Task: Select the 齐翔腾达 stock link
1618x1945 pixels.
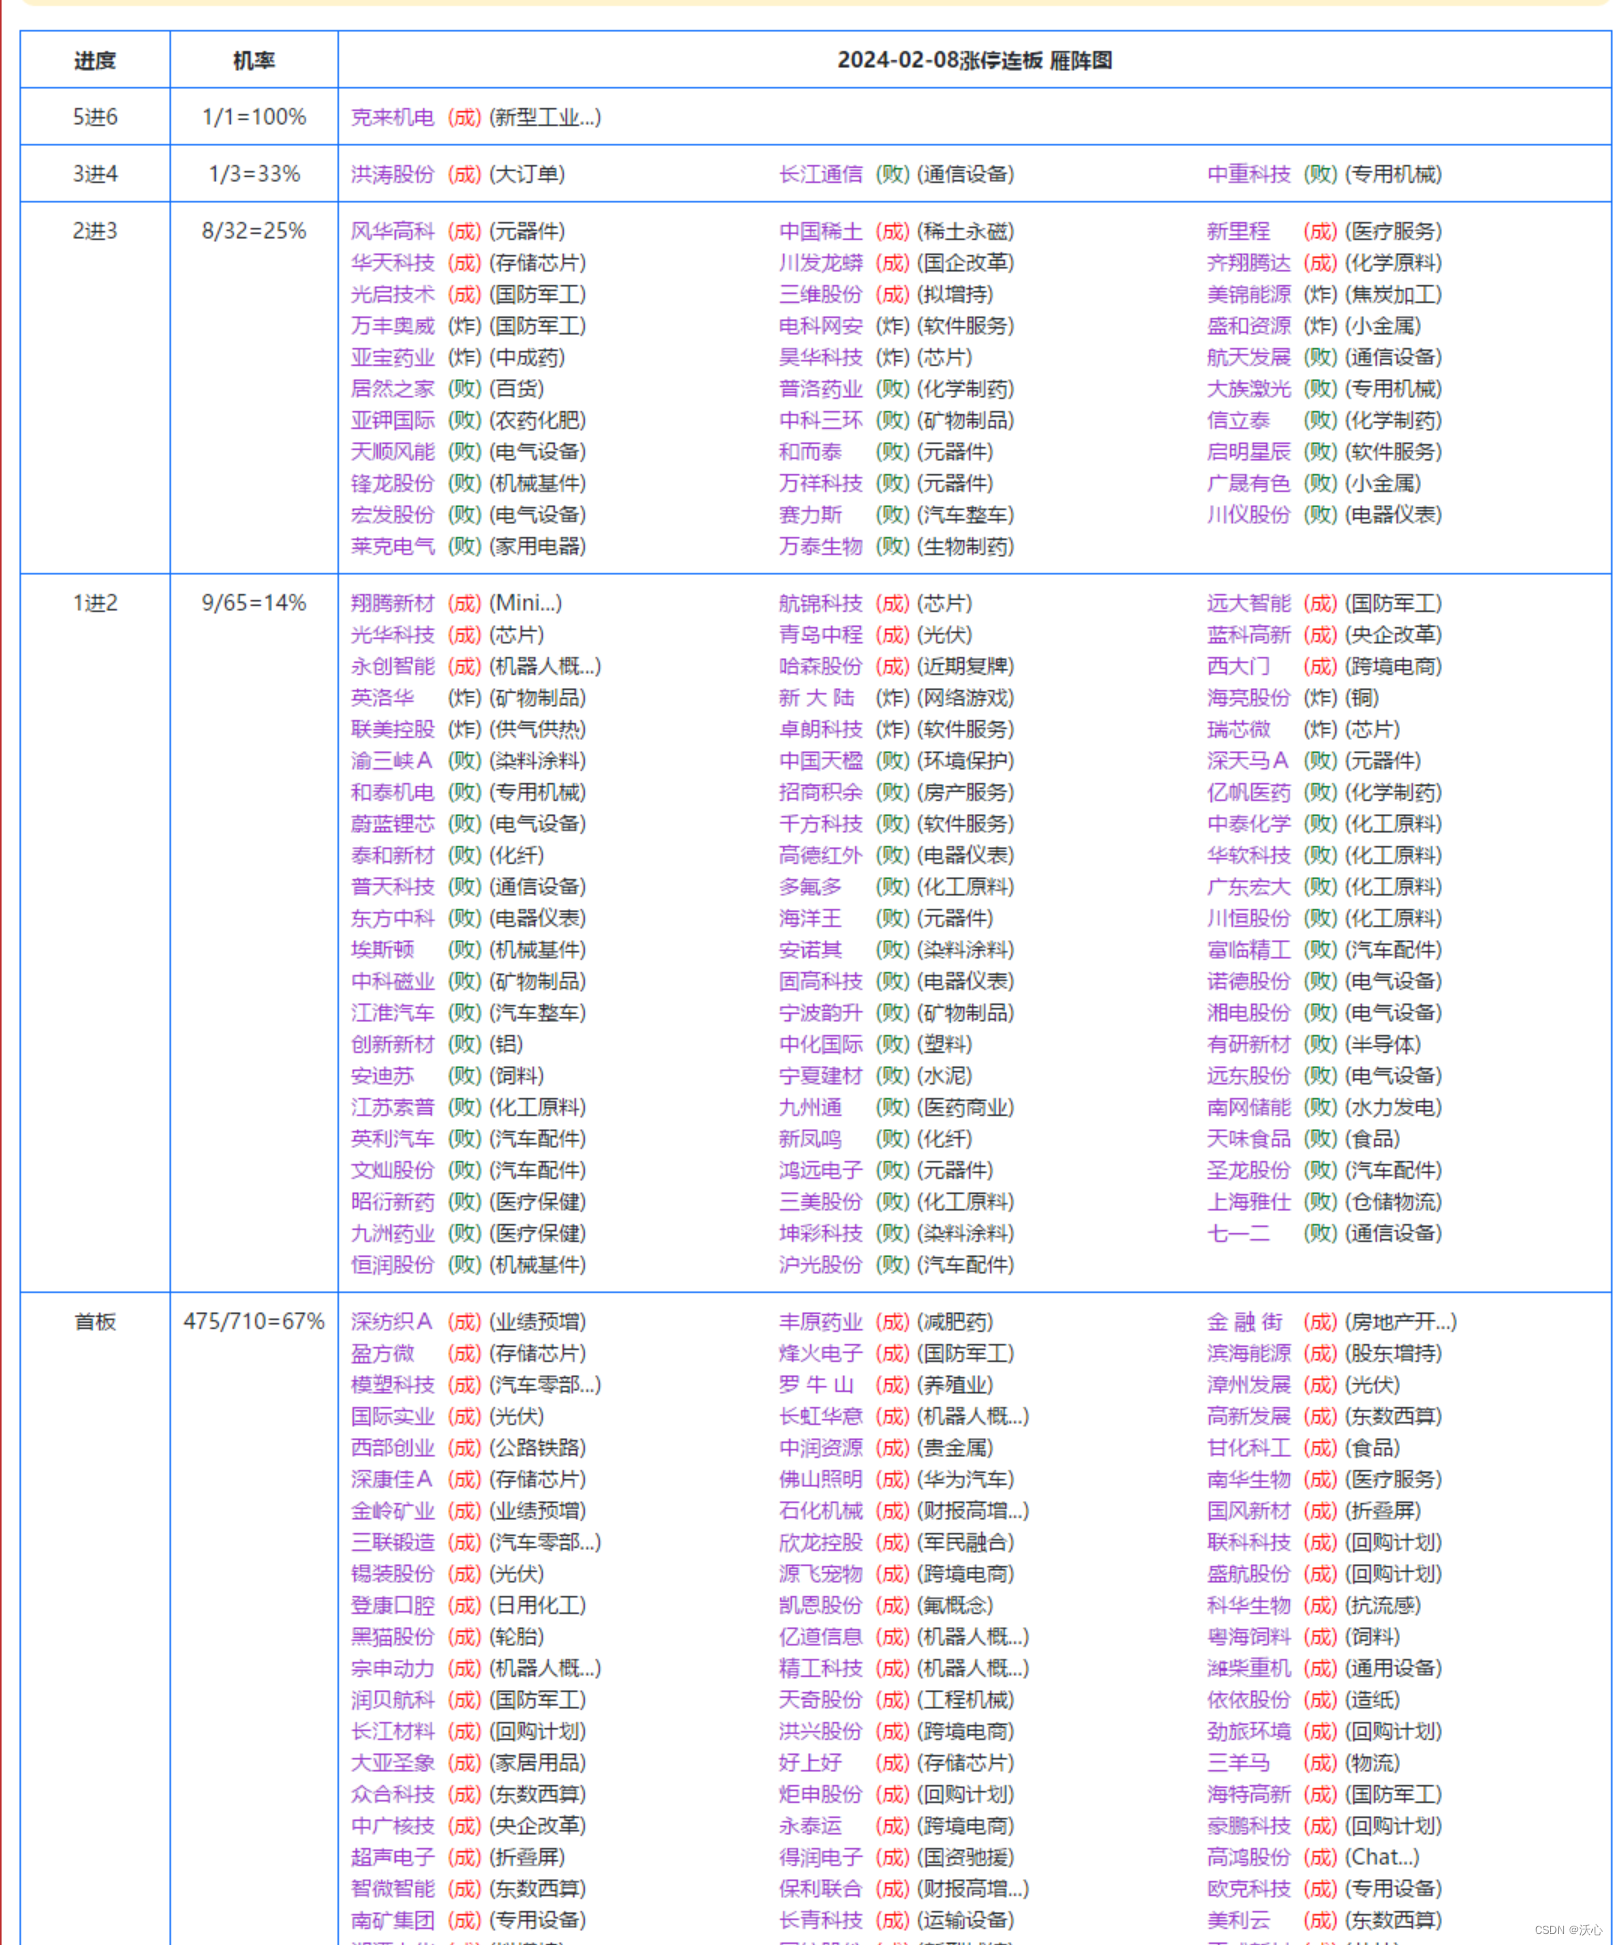Action: tap(1248, 262)
